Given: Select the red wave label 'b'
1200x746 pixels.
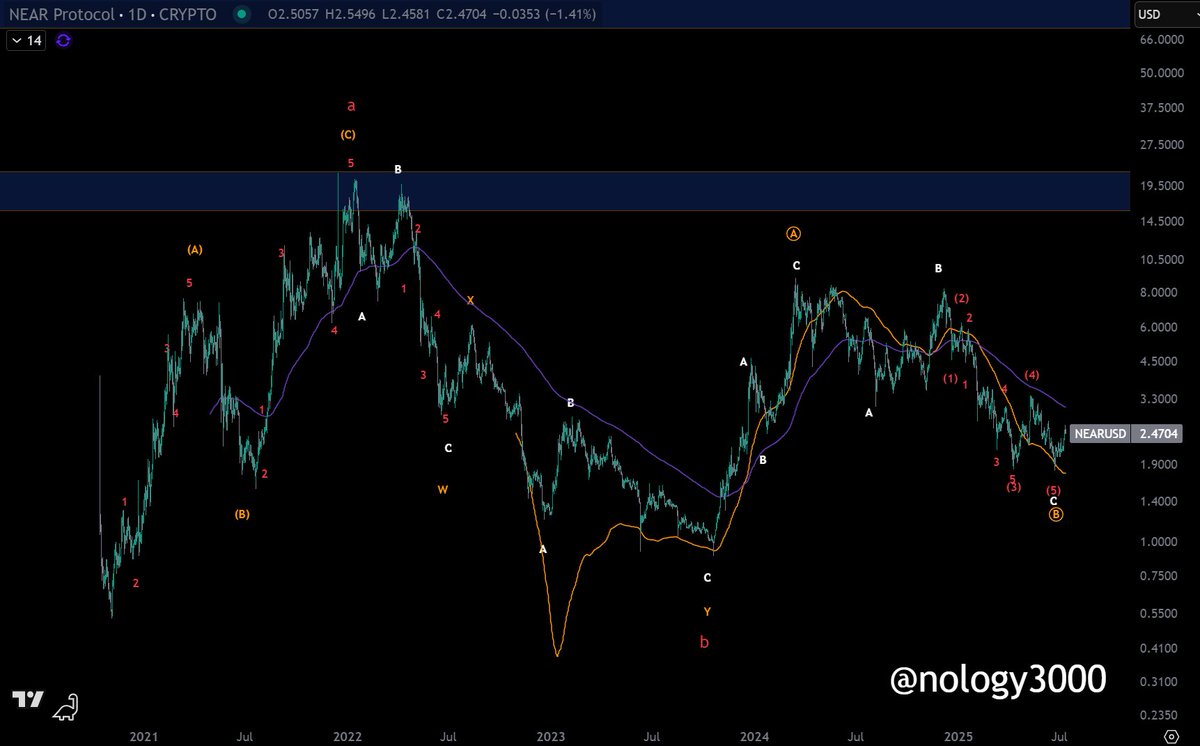Looking at the screenshot, I should pos(705,642).
